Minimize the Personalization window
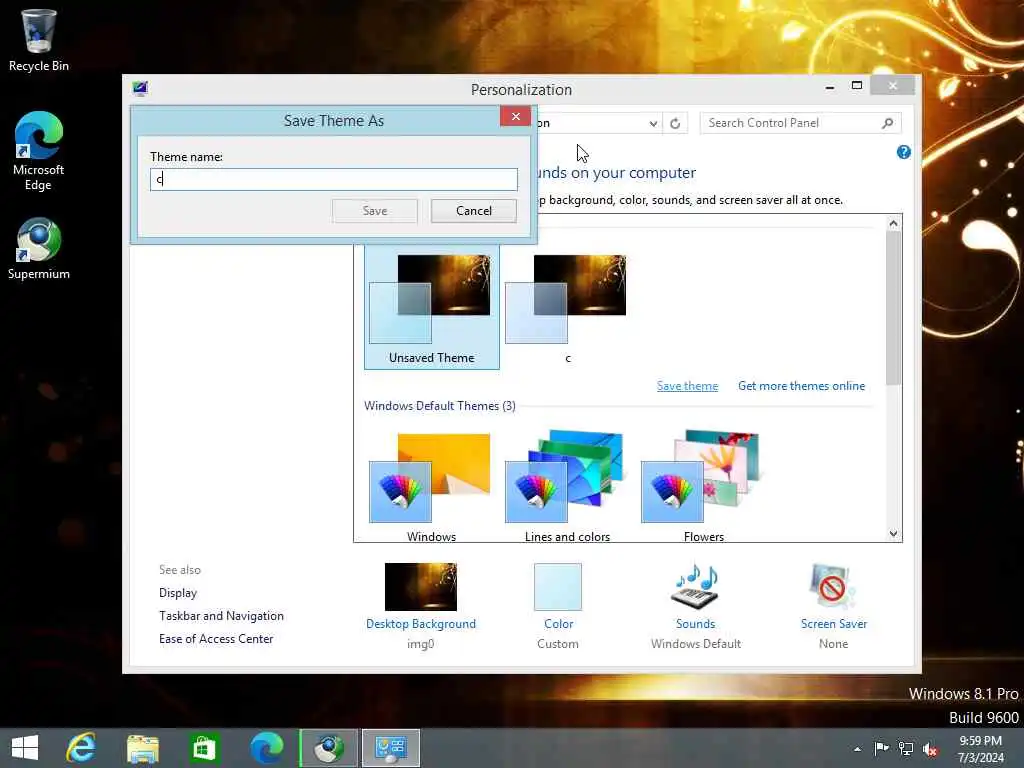The width and height of the screenshot is (1024, 768). click(x=829, y=86)
